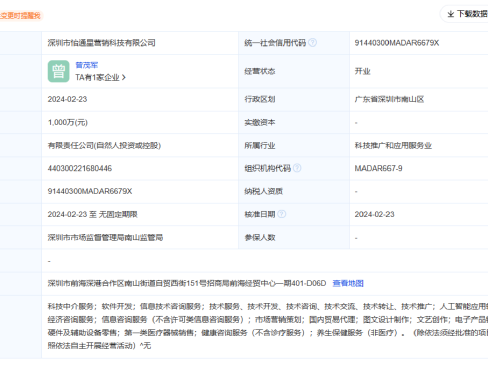
Task: Select region value 广东省深圳市南山区
Action: tap(389, 99)
